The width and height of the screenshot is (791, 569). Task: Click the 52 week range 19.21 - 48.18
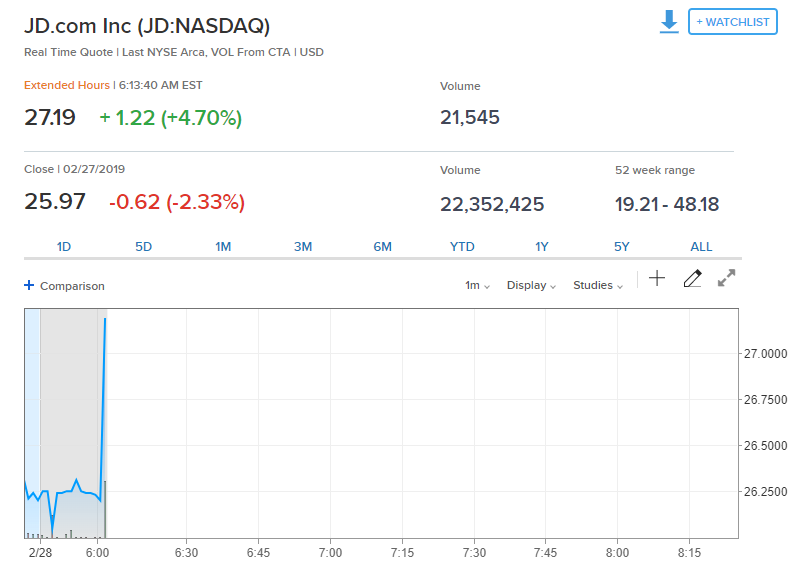point(666,204)
